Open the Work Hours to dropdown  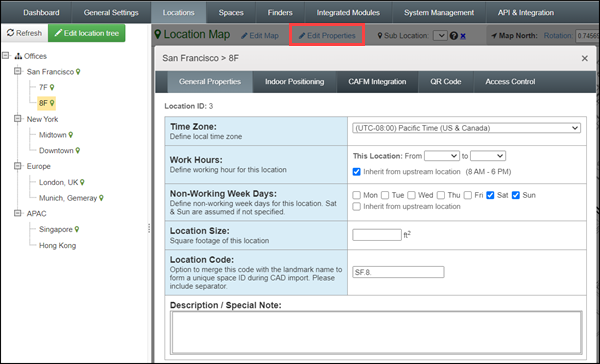[x=488, y=156]
